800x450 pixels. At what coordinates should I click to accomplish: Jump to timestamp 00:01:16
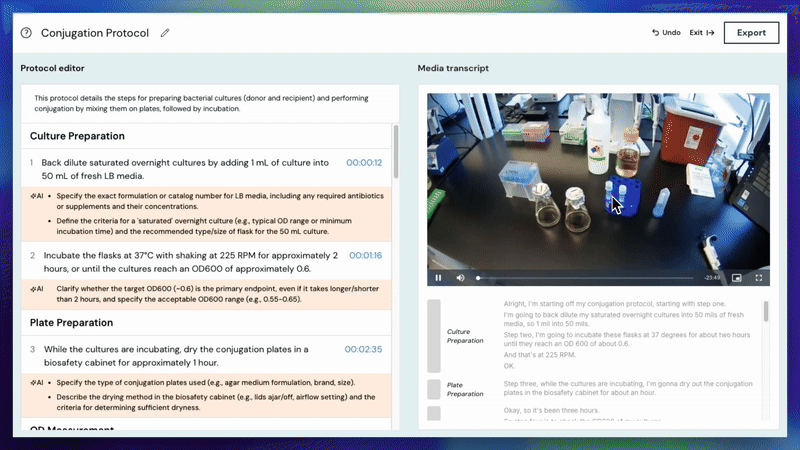365,256
